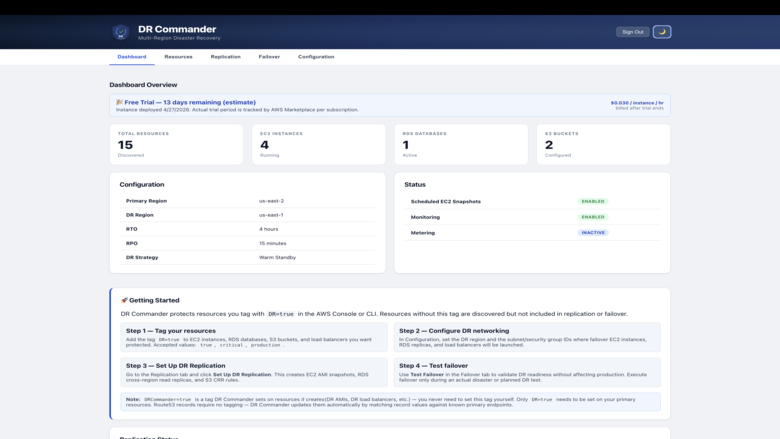This screenshot has height=439, width=780.
Task: Open the Failover tab
Action: pos(269,57)
